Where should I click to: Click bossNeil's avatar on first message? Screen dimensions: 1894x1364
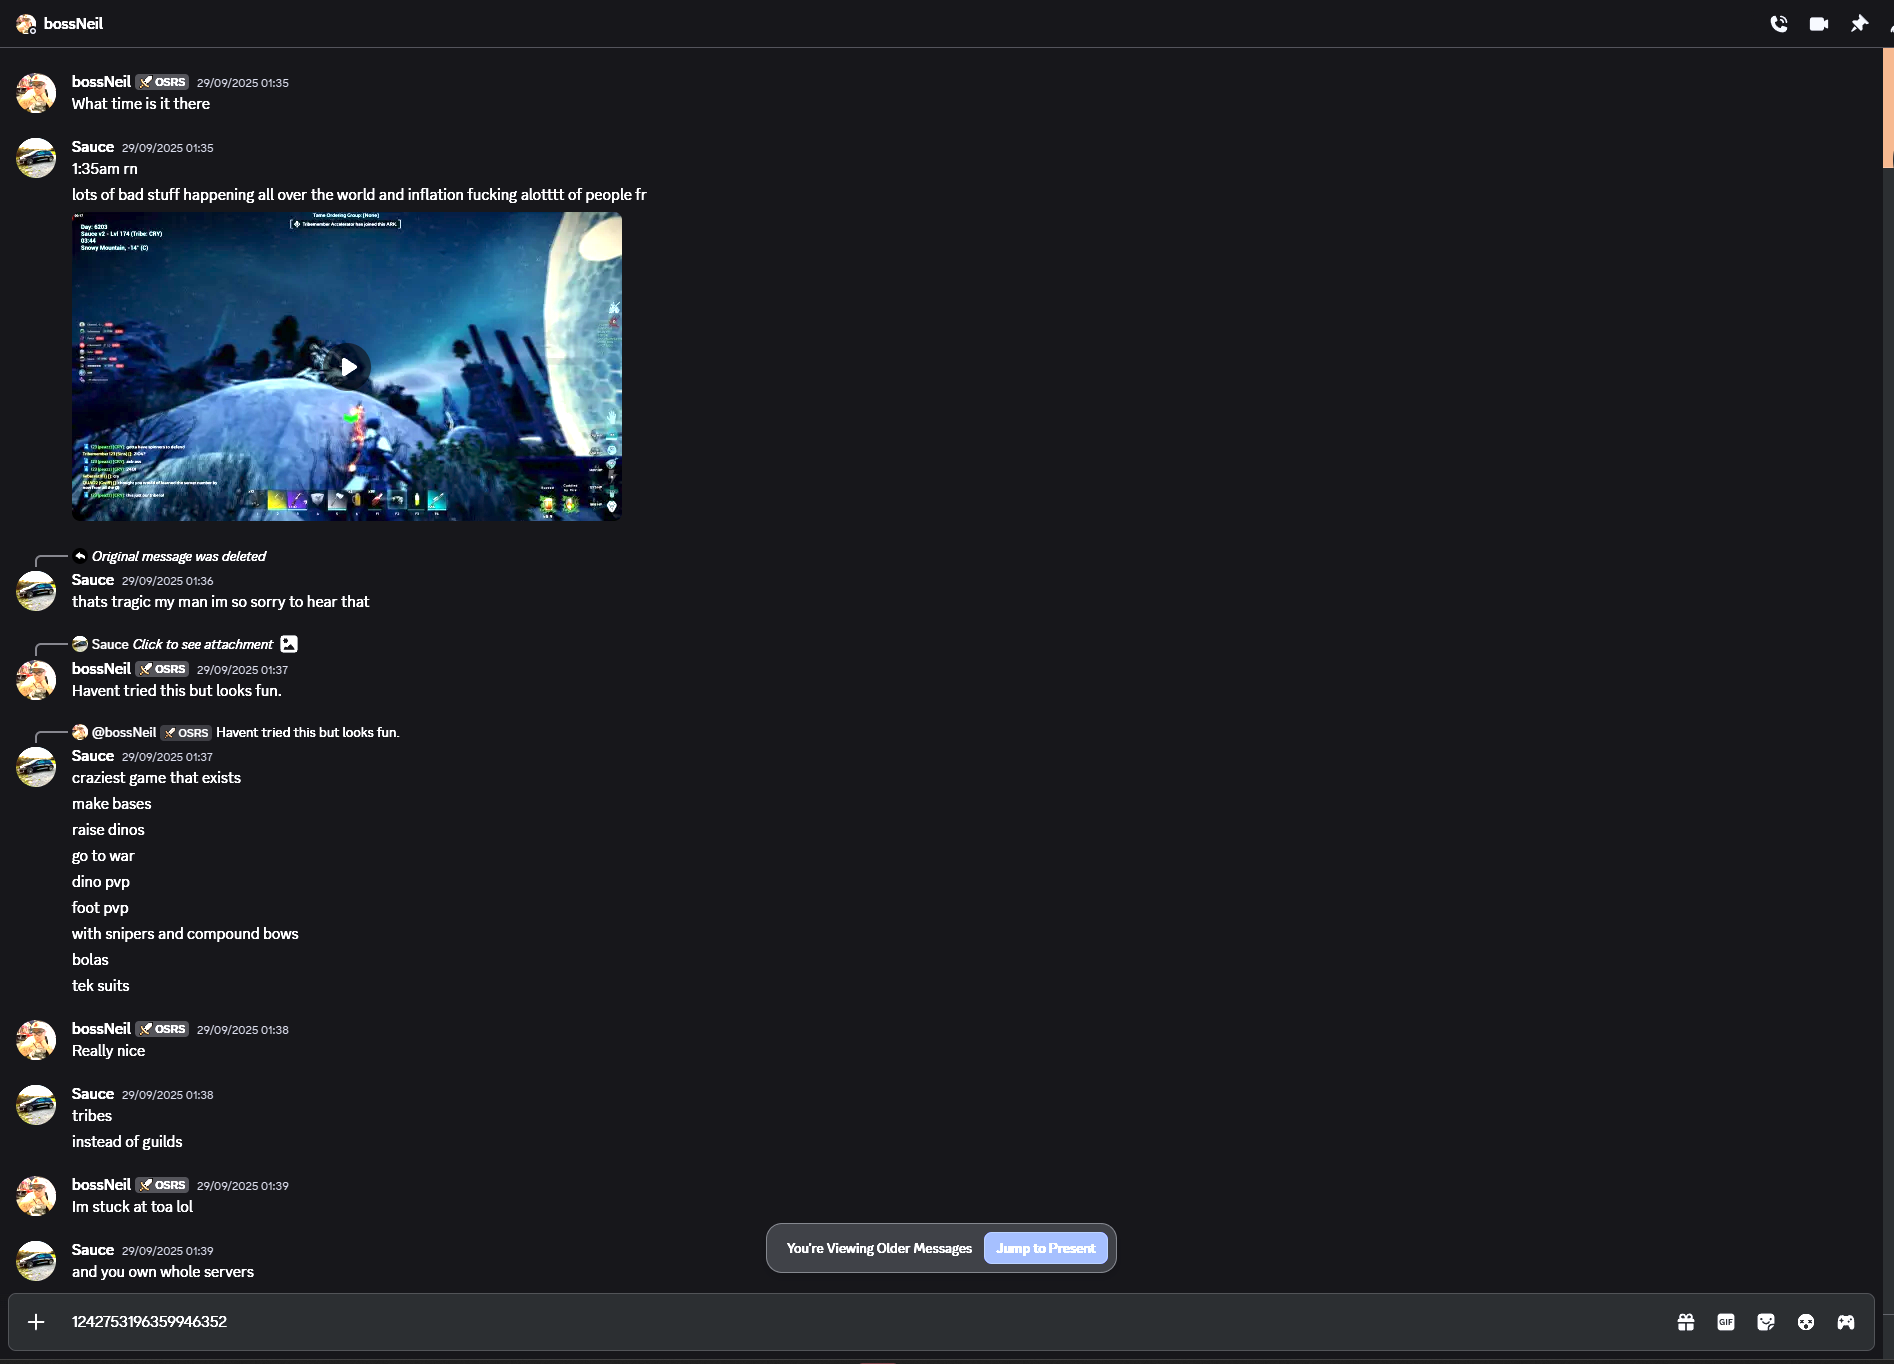[36, 93]
